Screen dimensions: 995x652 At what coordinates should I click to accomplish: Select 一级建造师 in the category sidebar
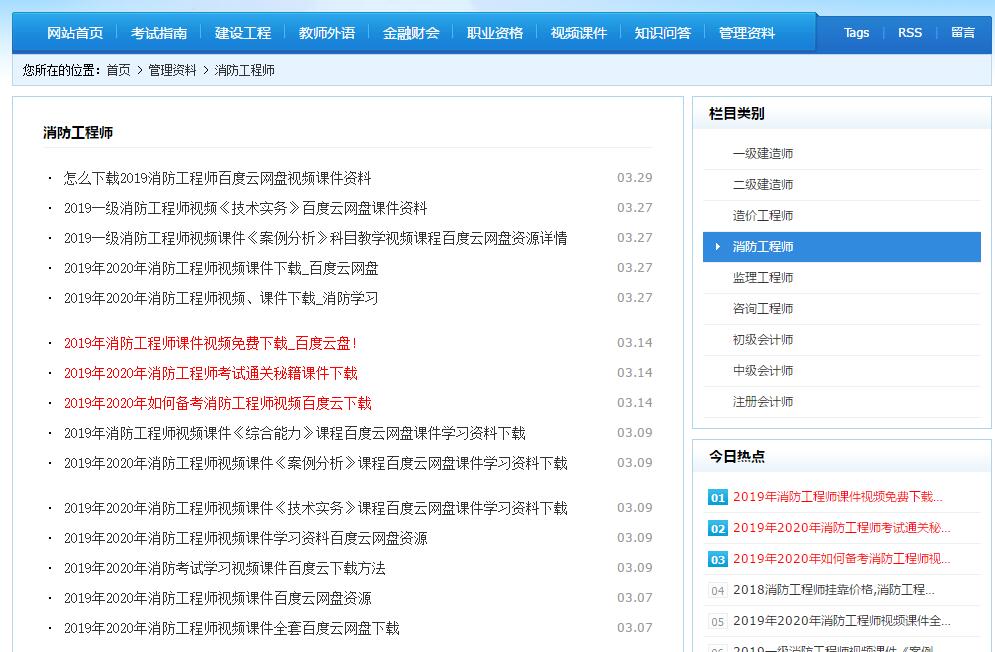(x=763, y=154)
